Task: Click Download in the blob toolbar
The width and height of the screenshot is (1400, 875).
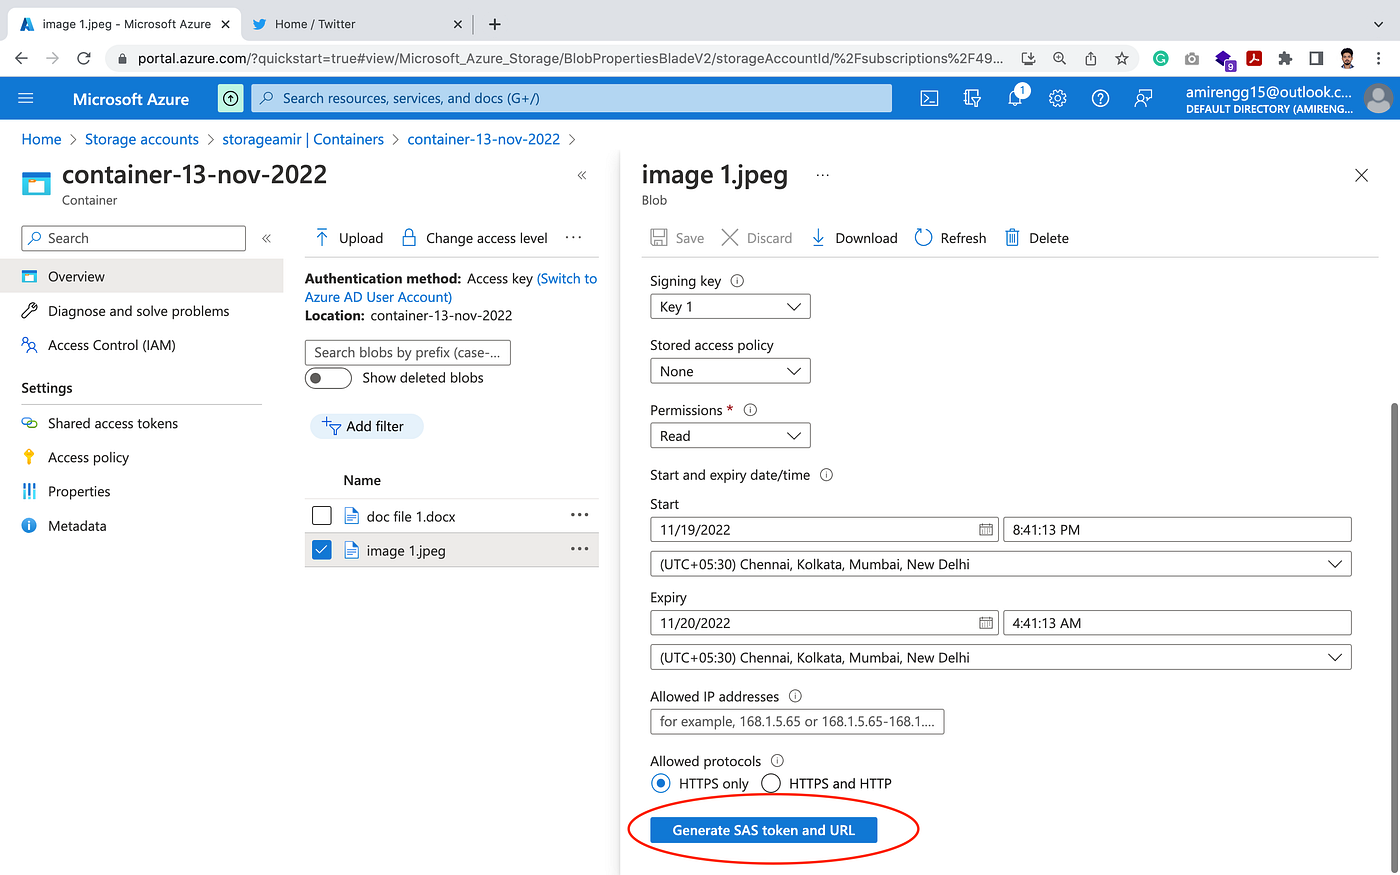Action: point(854,238)
